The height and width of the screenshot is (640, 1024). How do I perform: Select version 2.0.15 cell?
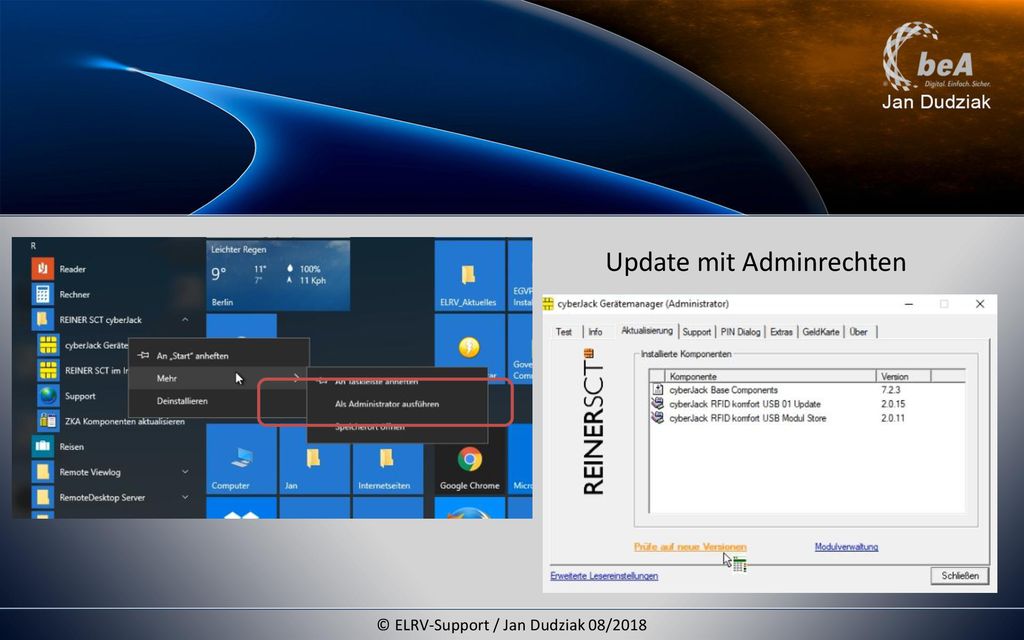[x=893, y=404]
